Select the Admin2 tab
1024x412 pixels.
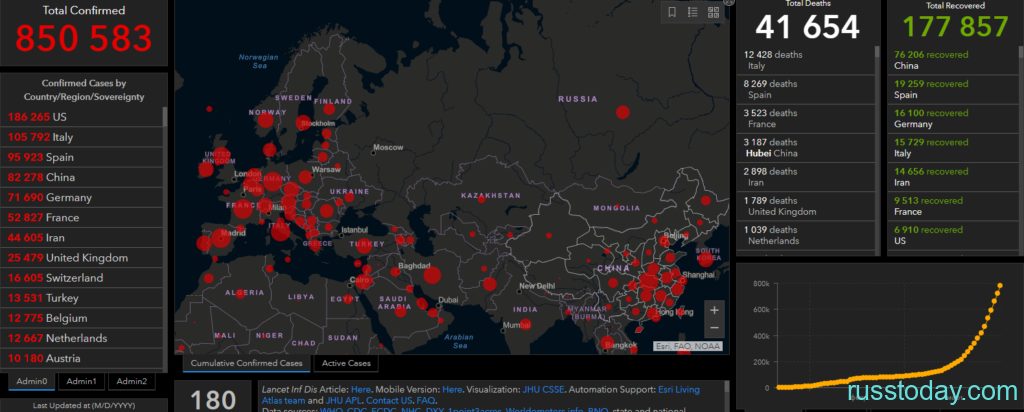click(x=132, y=381)
